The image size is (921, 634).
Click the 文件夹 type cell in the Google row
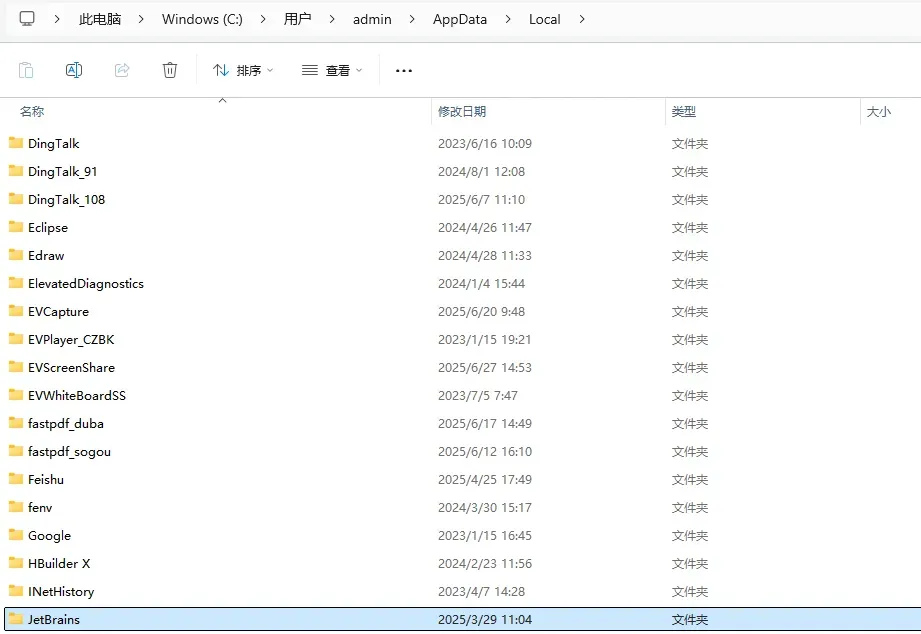pyautogui.click(x=690, y=536)
